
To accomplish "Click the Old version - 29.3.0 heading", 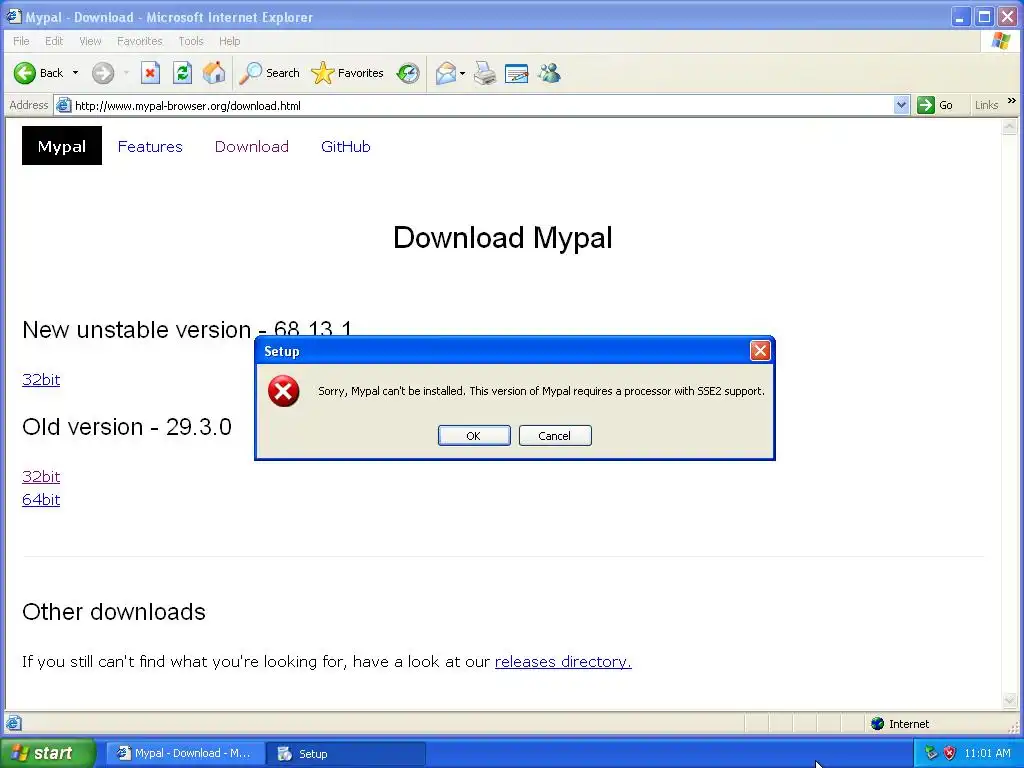I will click(x=127, y=426).
